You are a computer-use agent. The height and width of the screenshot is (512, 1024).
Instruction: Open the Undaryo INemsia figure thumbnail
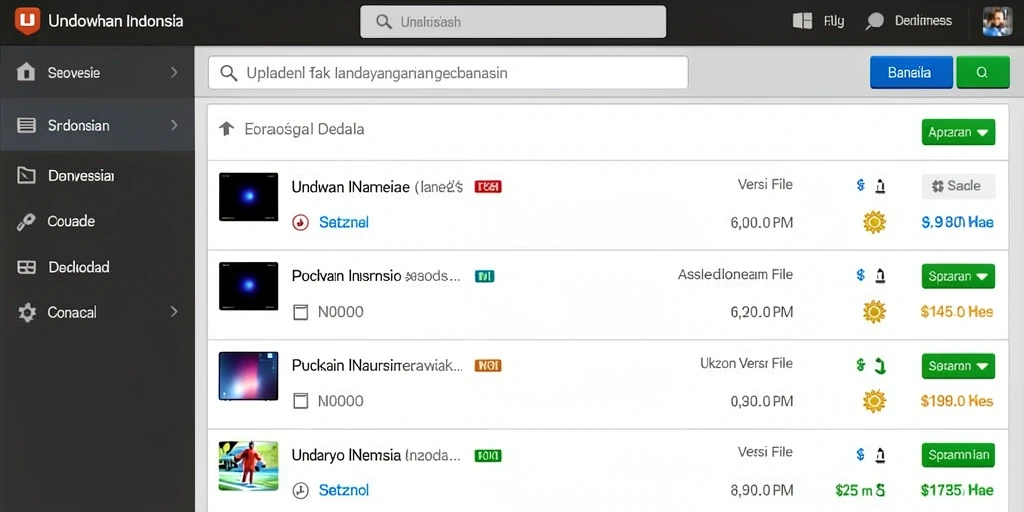[x=248, y=466]
